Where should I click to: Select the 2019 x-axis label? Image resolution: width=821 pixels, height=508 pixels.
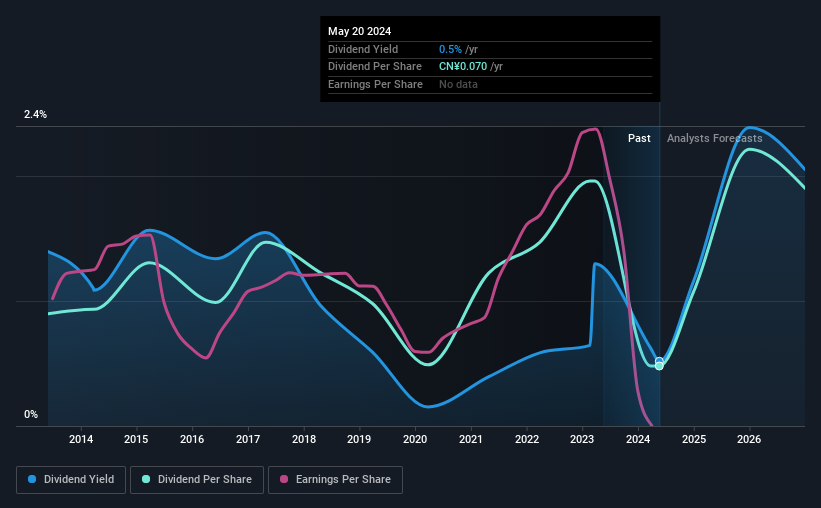pos(359,439)
